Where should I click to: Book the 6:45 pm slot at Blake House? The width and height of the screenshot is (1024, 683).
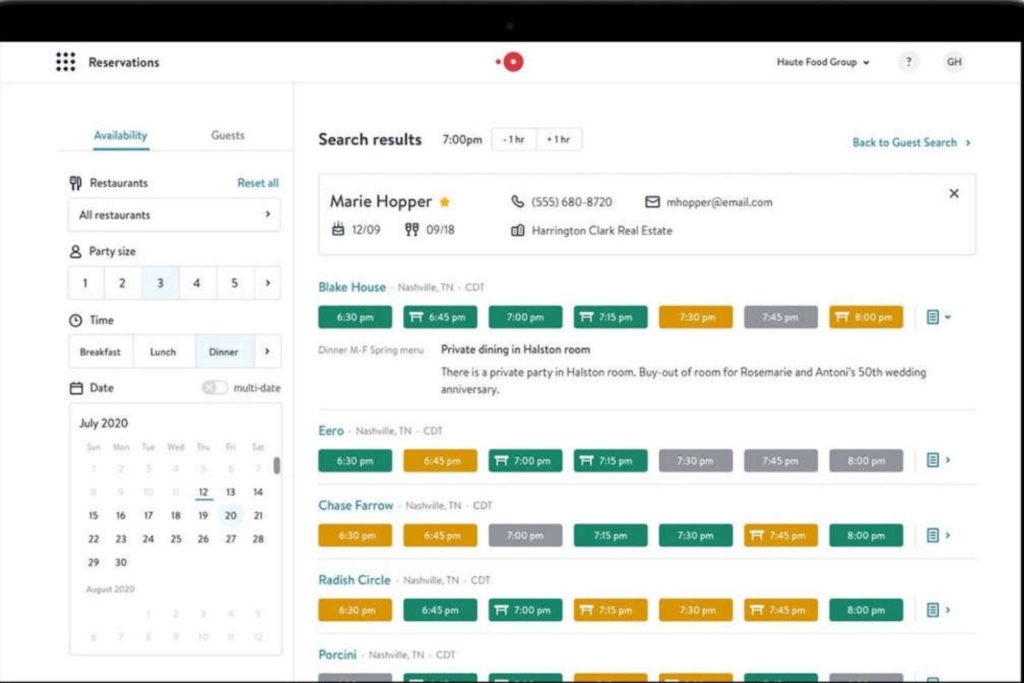(440, 317)
